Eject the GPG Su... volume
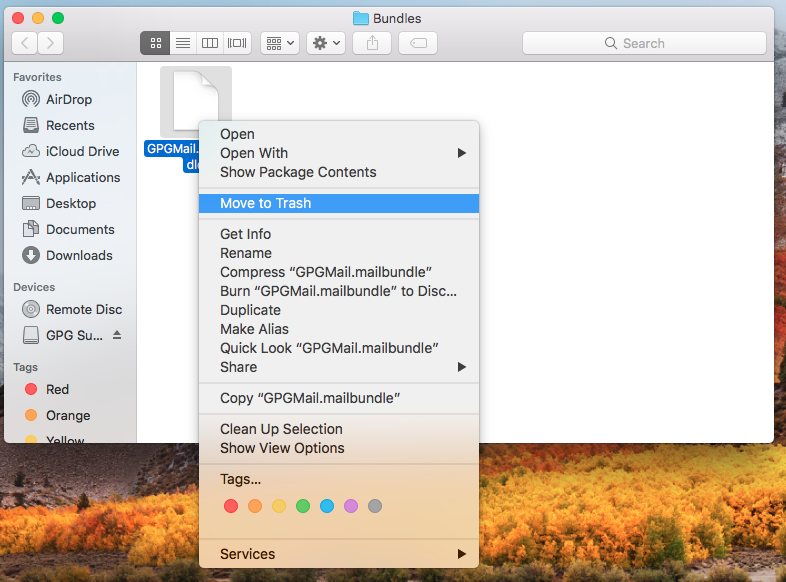Image resolution: width=786 pixels, height=582 pixels. click(x=117, y=335)
